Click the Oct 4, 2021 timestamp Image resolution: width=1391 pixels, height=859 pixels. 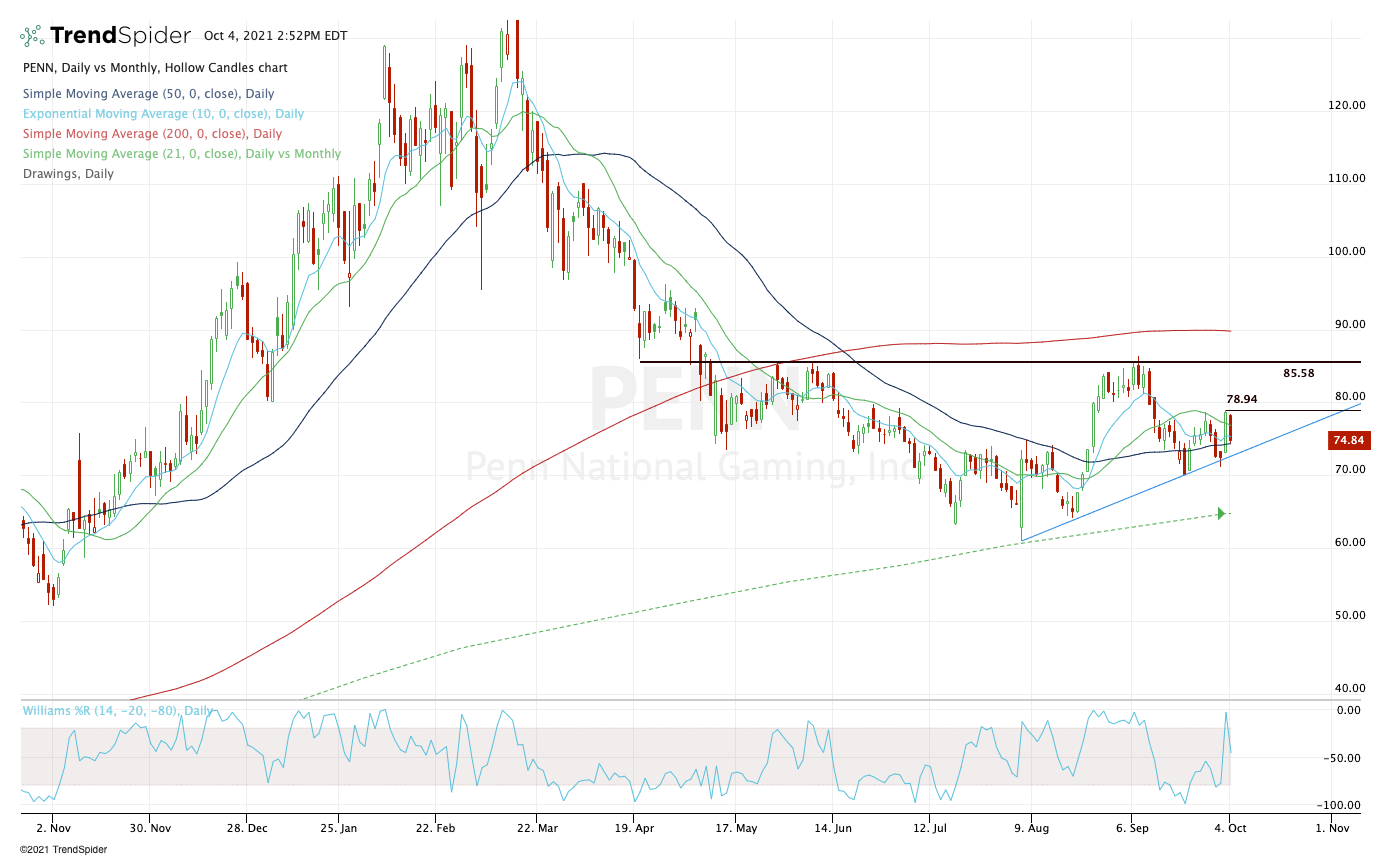(x=275, y=36)
